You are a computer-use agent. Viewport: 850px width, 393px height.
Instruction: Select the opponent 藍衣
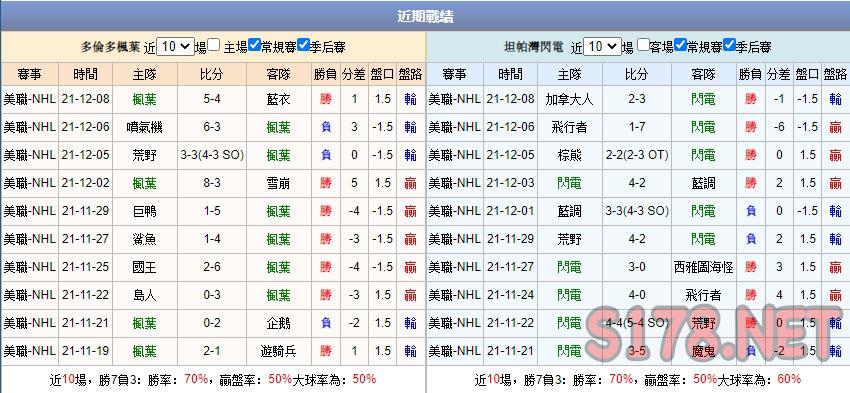click(x=279, y=99)
